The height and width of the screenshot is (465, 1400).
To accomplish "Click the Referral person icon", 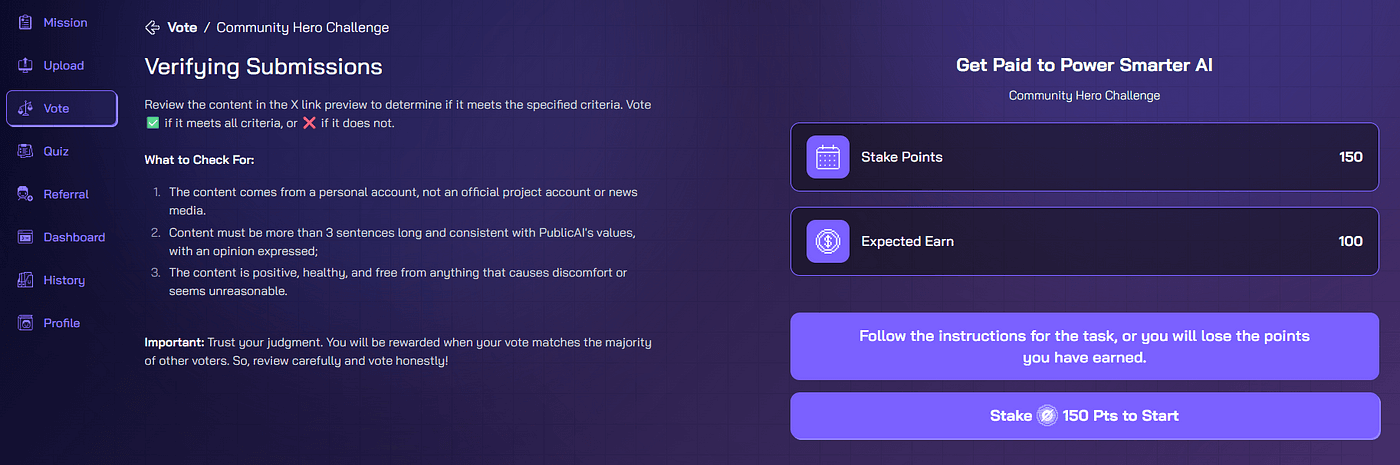I will click(x=25, y=194).
